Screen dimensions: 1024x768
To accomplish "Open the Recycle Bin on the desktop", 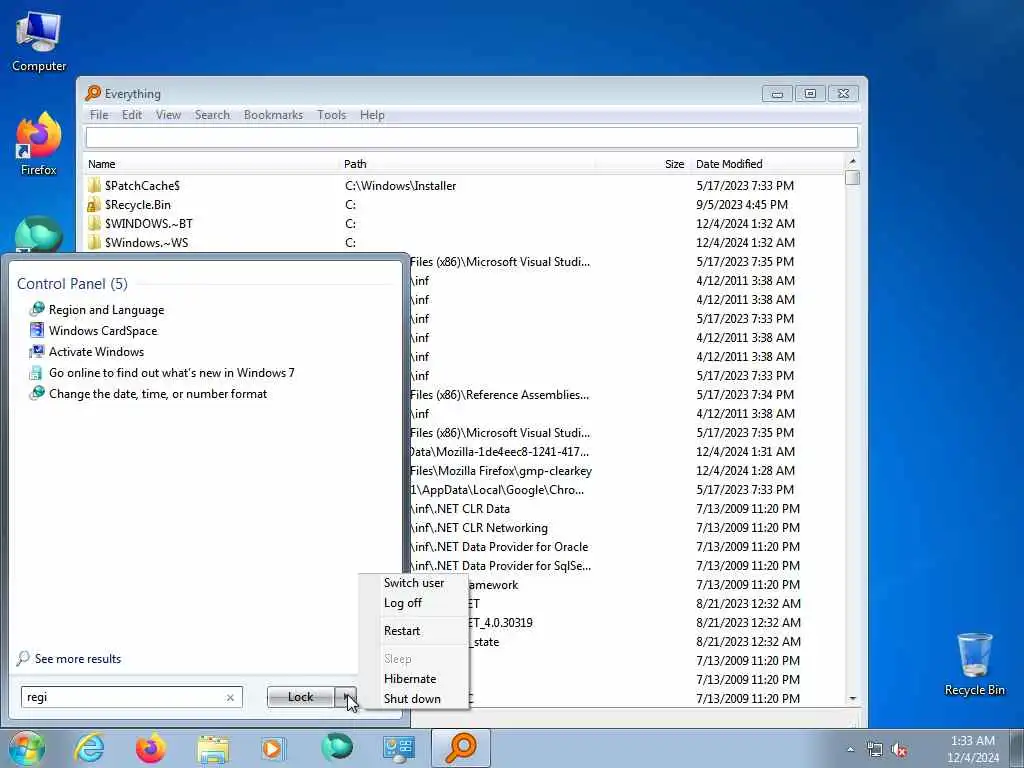I will tap(974, 665).
